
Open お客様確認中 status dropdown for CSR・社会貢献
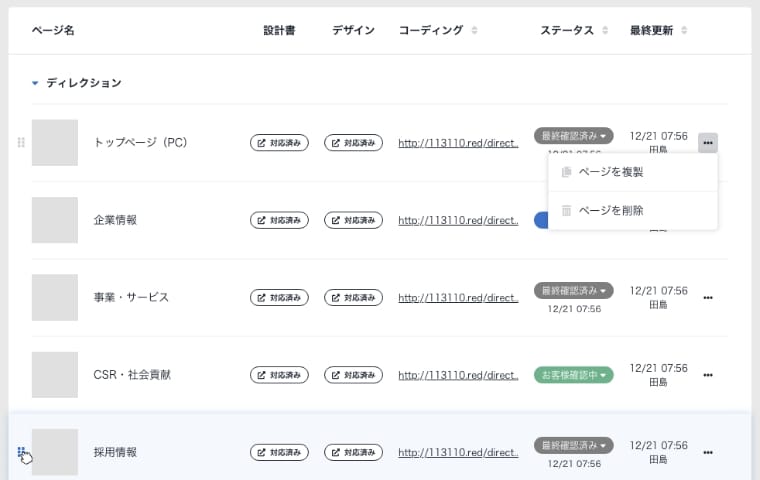click(x=574, y=375)
